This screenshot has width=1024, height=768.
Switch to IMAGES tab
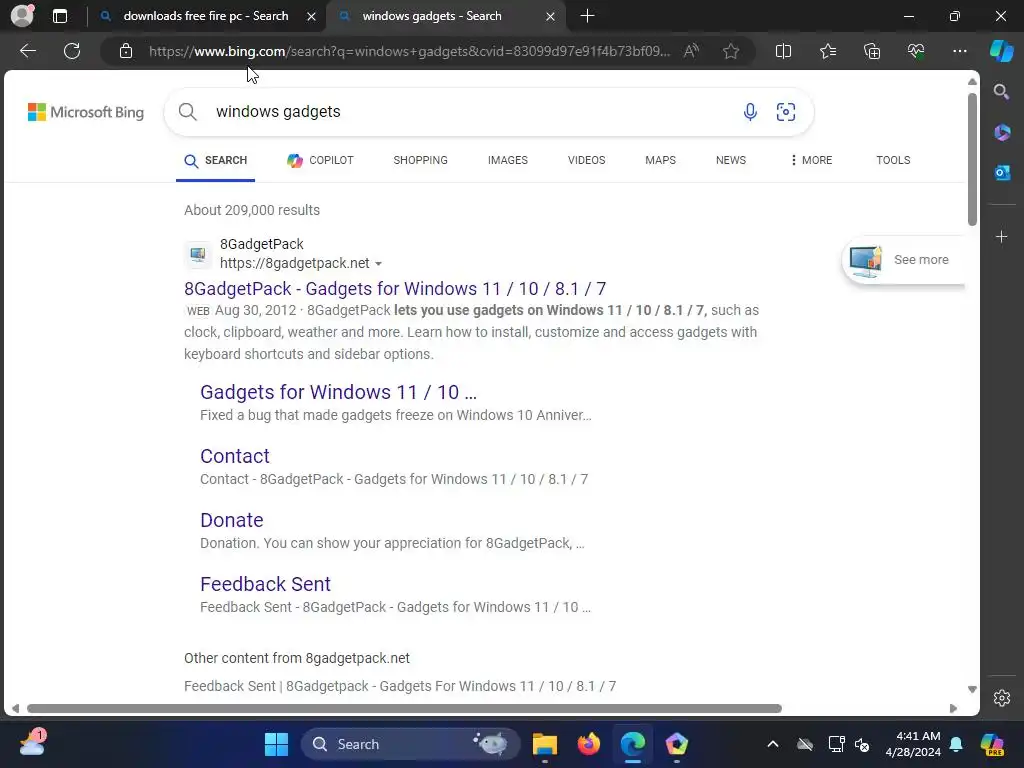pyautogui.click(x=507, y=160)
